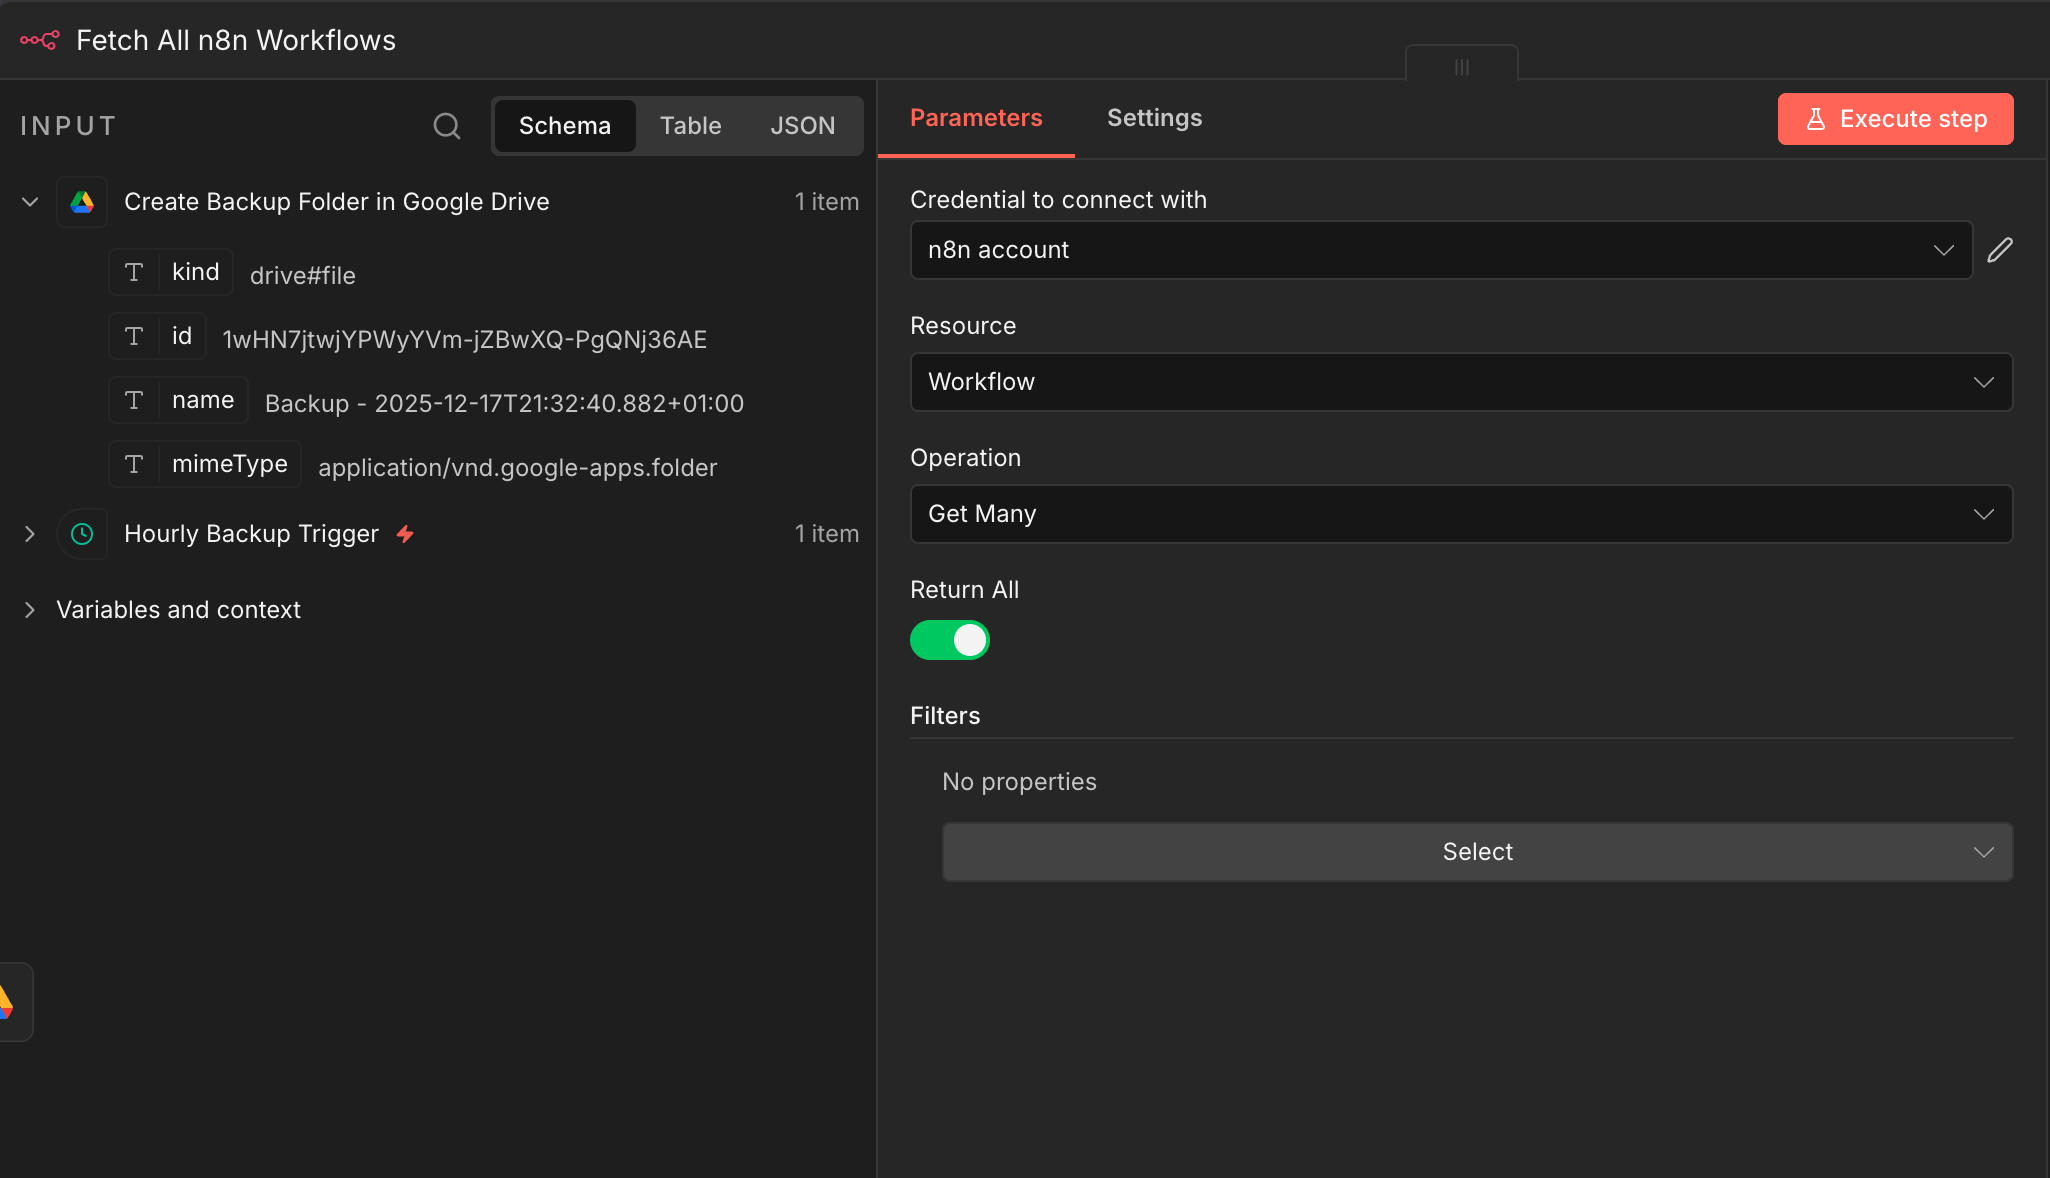Image resolution: width=2050 pixels, height=1178 pixels.
Task: Toggle the Return All switch off
Action: click(x=950, y=640)
